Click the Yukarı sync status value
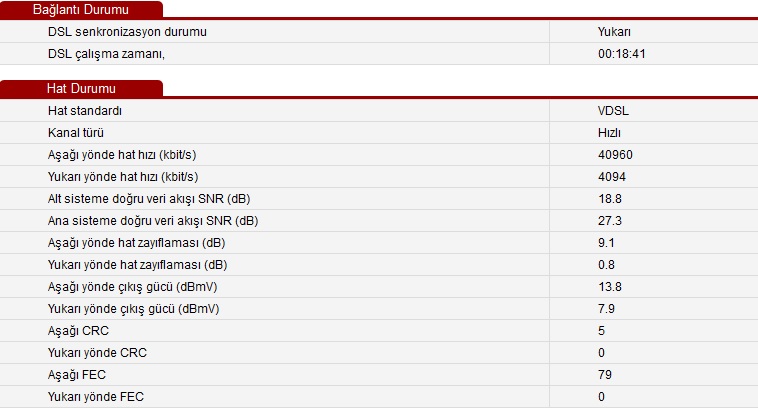The height and width of the screenshot is (408, 758). (x=614, y=32)
